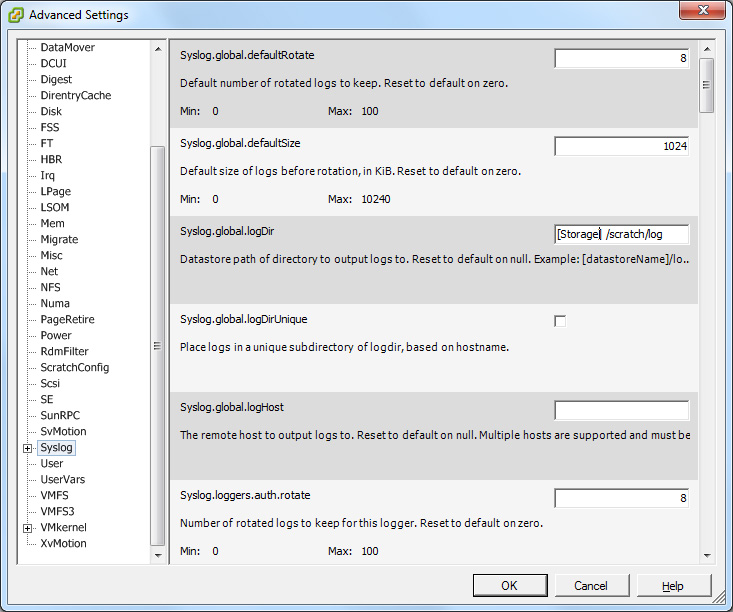The height and width of the screenshot is (612, 733).
Task: Focus the Syslog.global.defaultSize value field
Action: (621, 146)
